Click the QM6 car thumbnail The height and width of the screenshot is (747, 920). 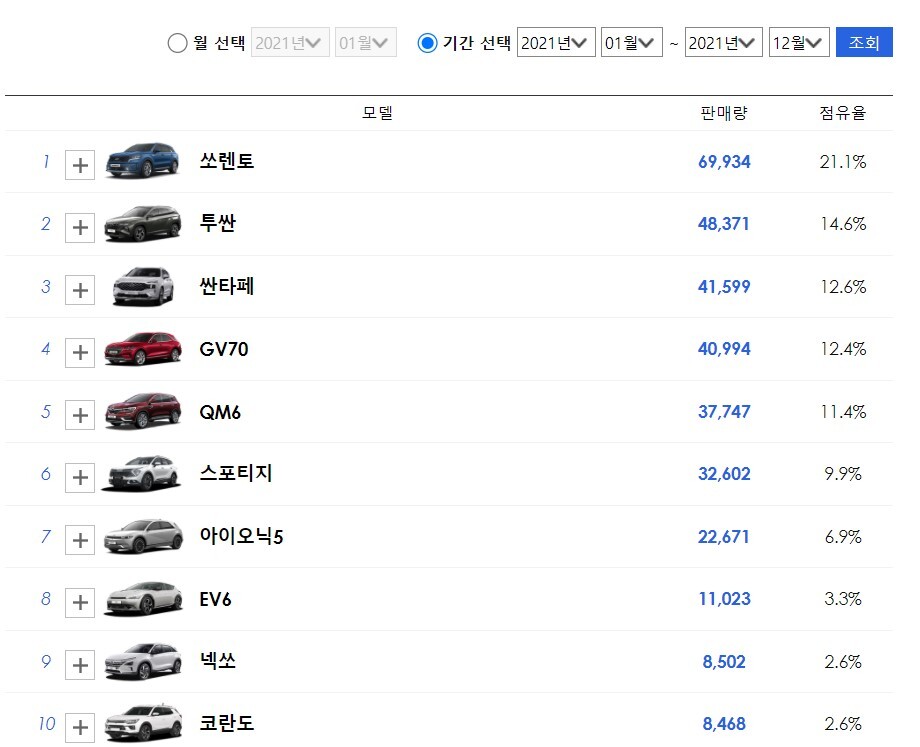(x=143, y=411)
